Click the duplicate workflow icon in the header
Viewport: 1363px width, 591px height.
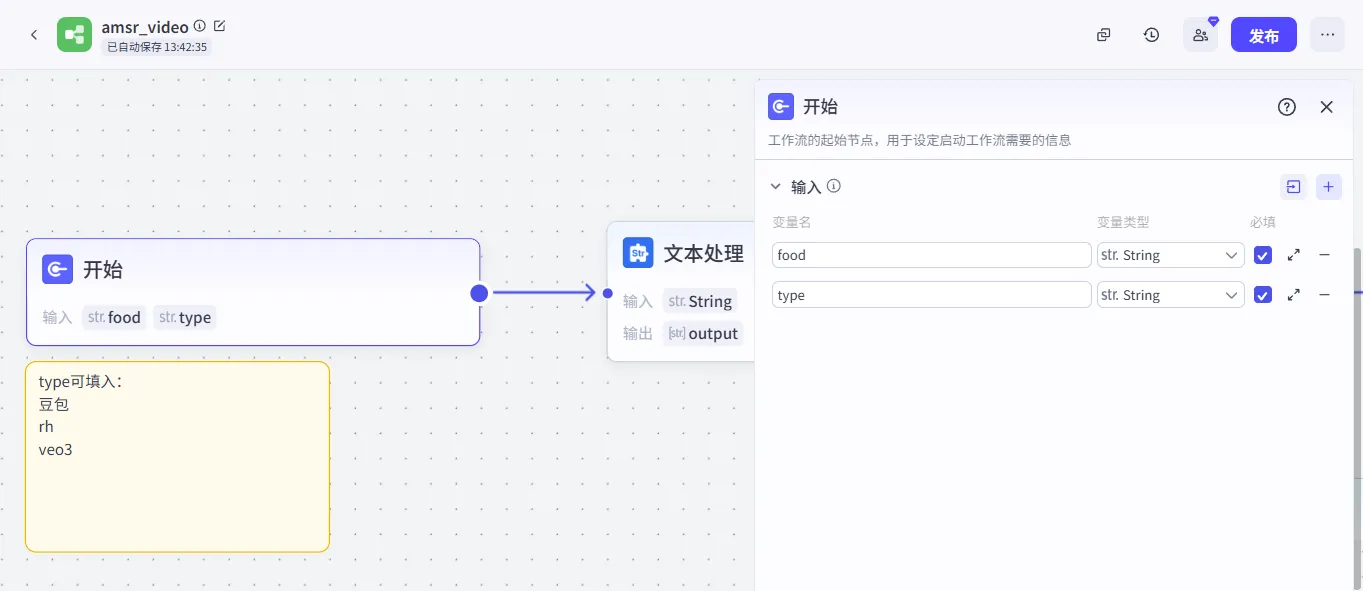click(x=1103, y=35)
